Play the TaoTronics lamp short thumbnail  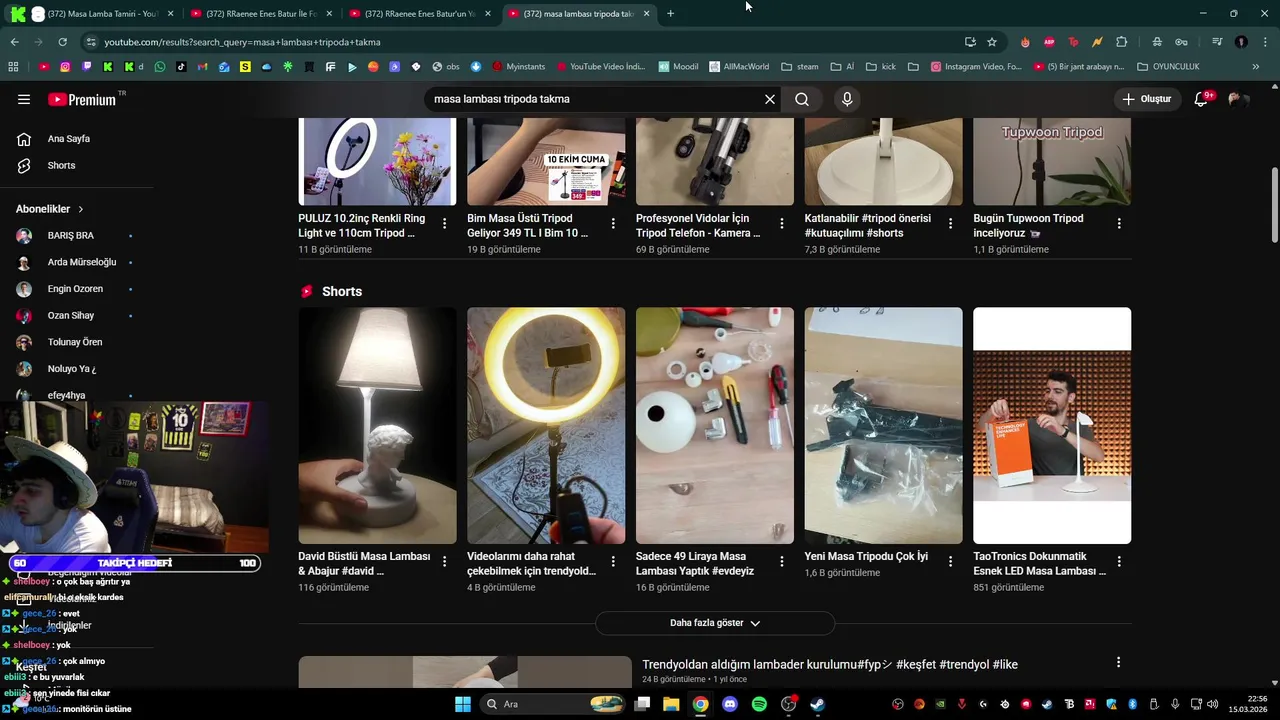point(1052,425)
